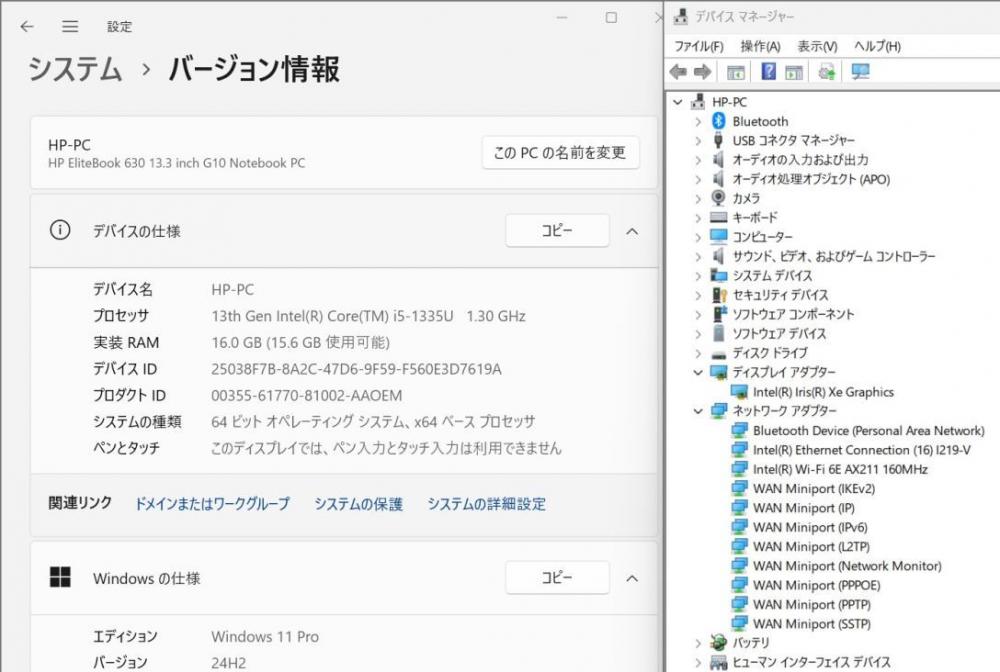
Task: Select the keyboard (キーボード) device icon
Action: (719, 217)
